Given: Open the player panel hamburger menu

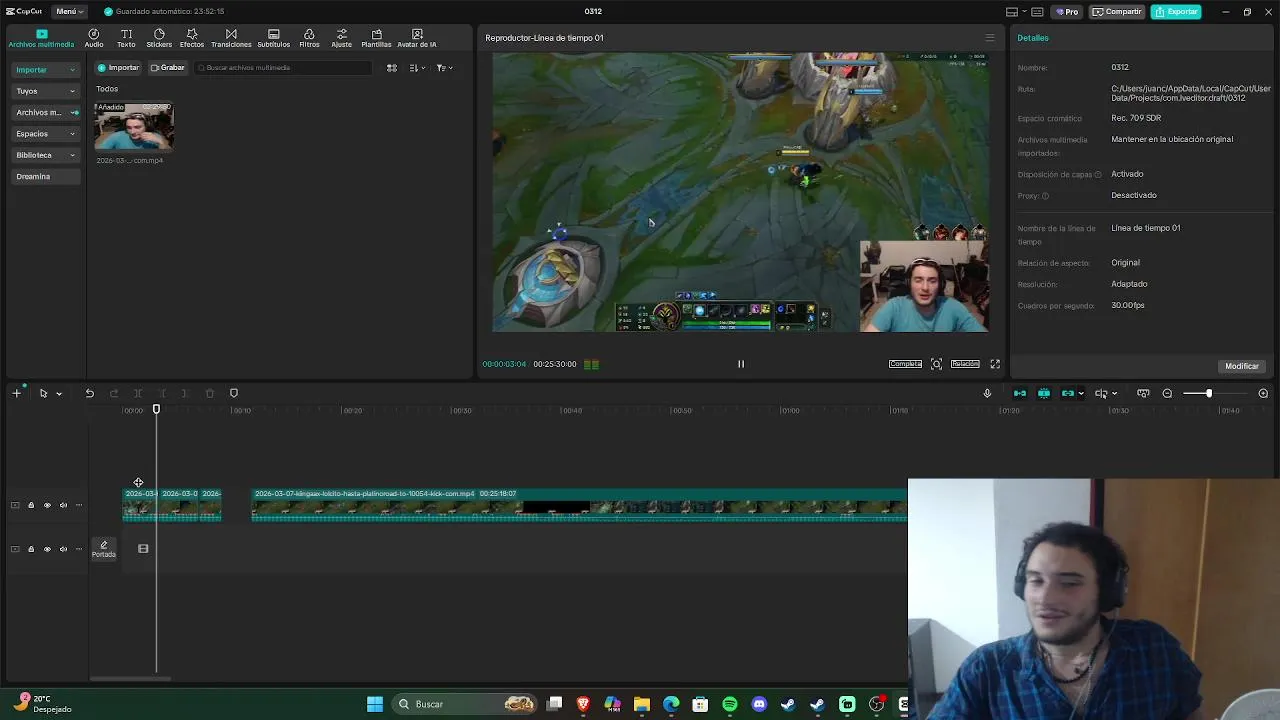Looking at the screenshot, I should click(x=990, y=38).
